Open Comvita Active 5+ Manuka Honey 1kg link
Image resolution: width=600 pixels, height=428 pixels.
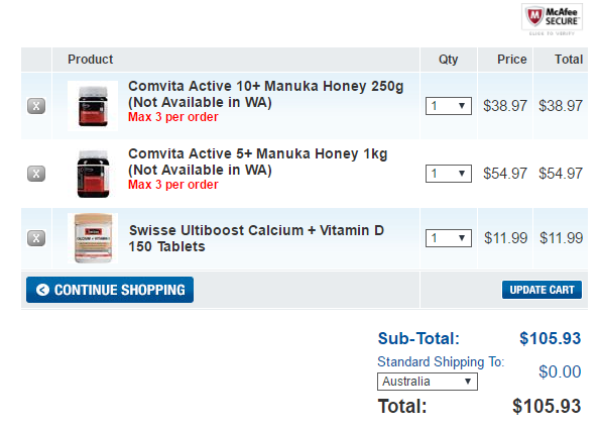coord(258,161)
